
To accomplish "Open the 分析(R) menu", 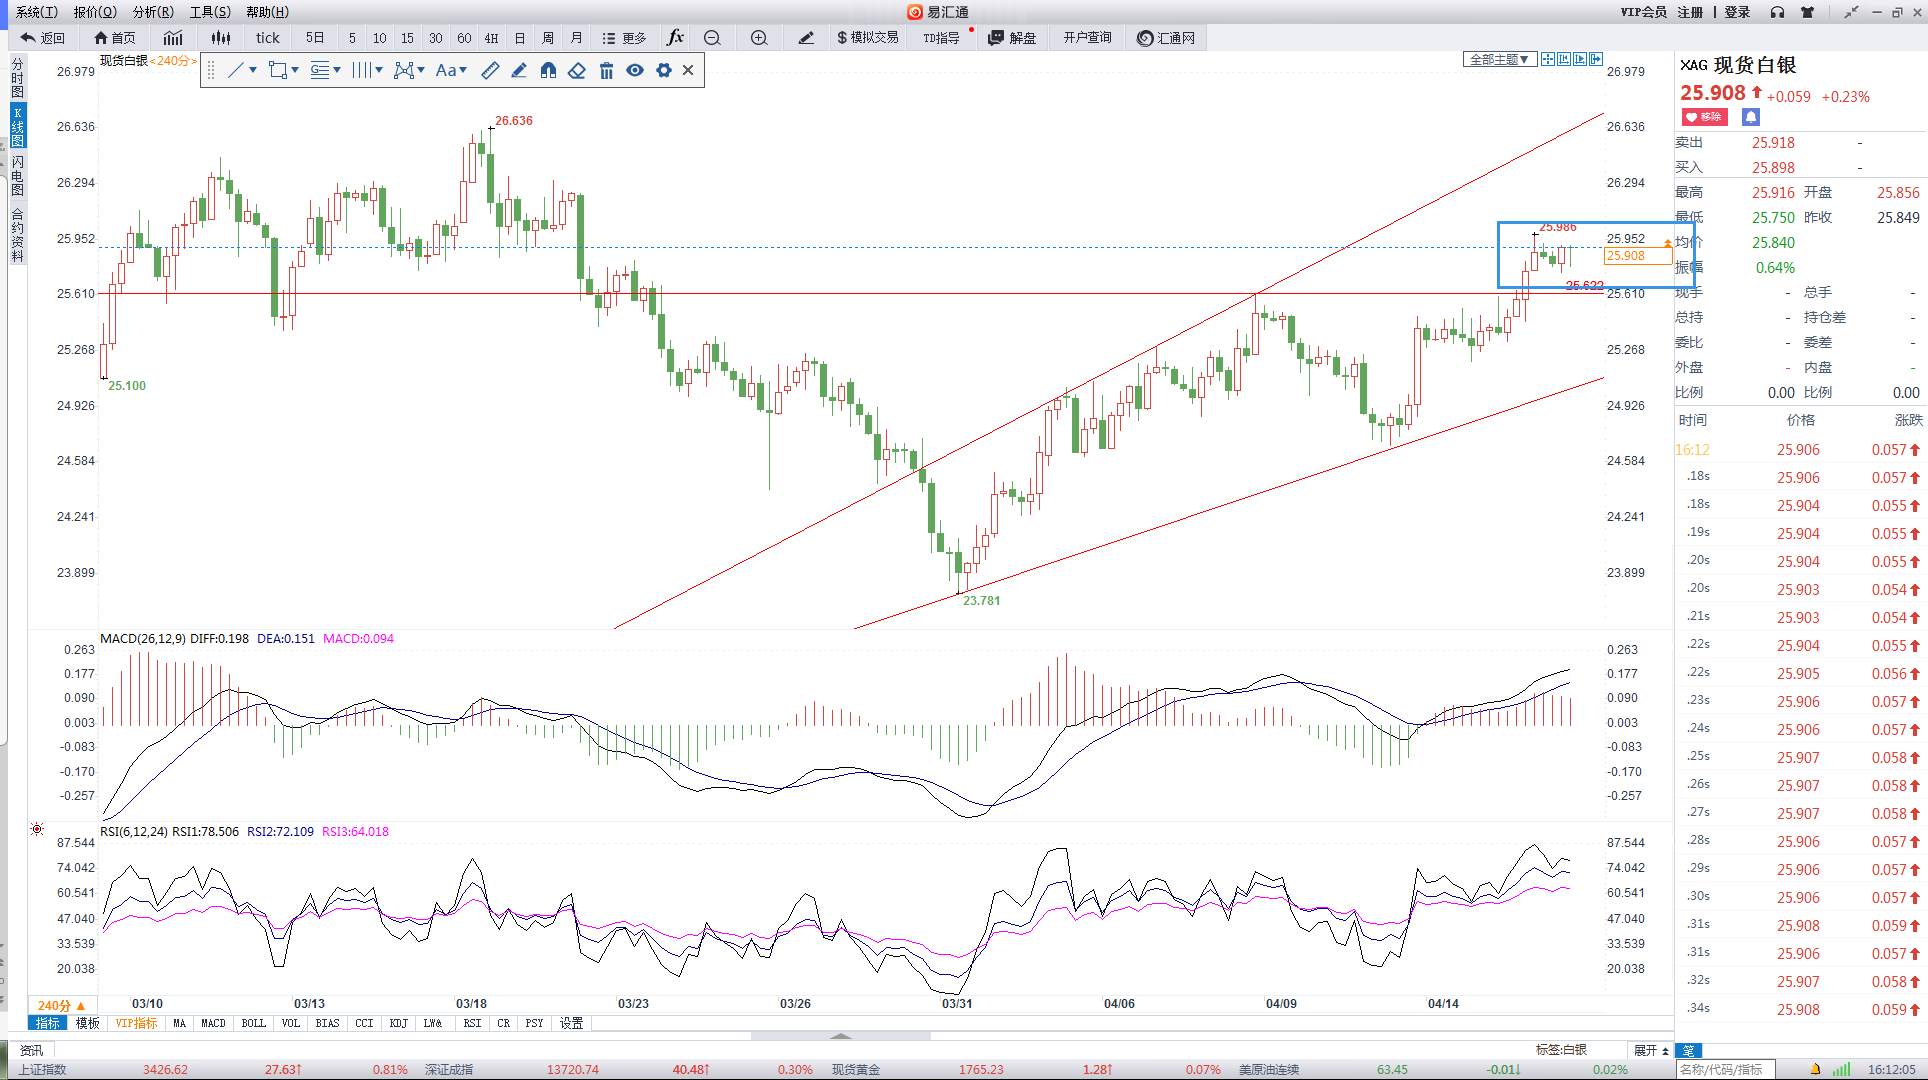I will 153,12.
